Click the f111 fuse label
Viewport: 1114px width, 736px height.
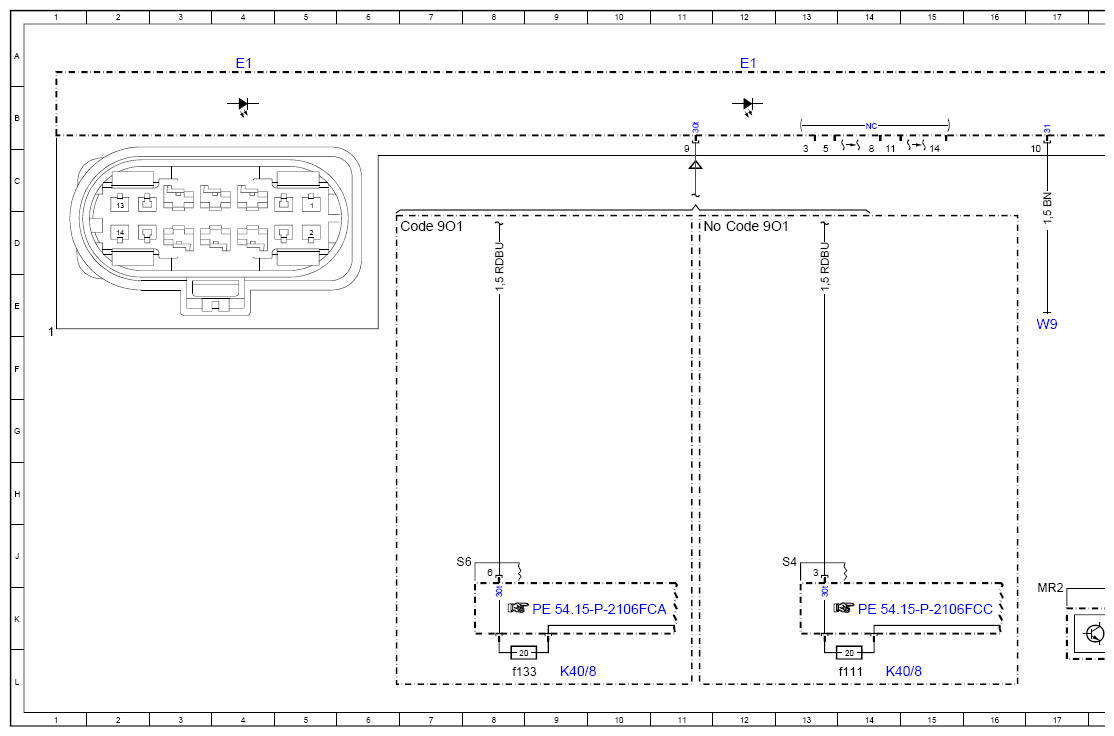pyautogui.click(x=850, y=671)
